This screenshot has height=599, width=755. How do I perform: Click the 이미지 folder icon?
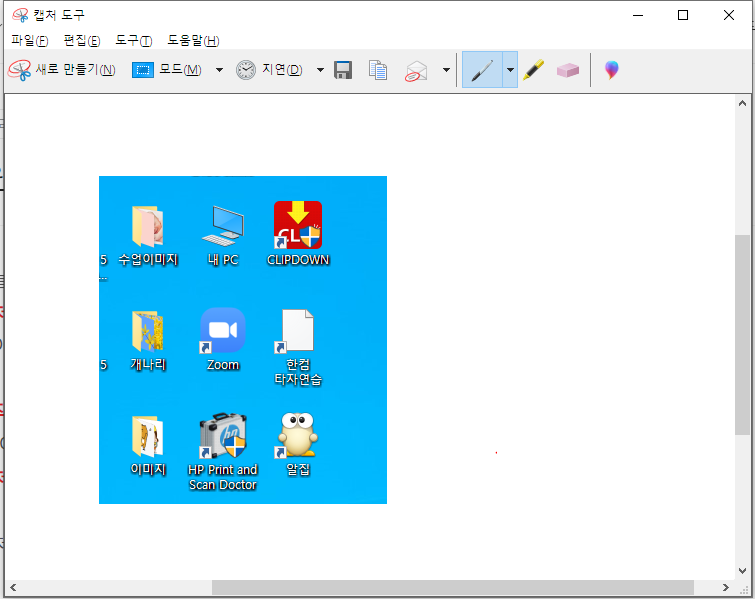coord(148,436)
